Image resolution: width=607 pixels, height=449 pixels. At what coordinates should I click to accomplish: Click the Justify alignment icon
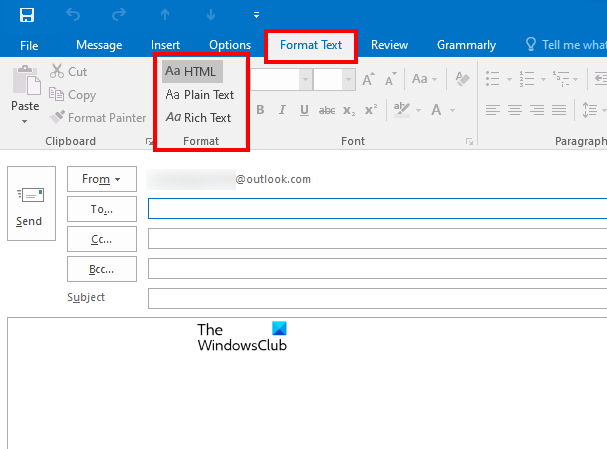559,110
